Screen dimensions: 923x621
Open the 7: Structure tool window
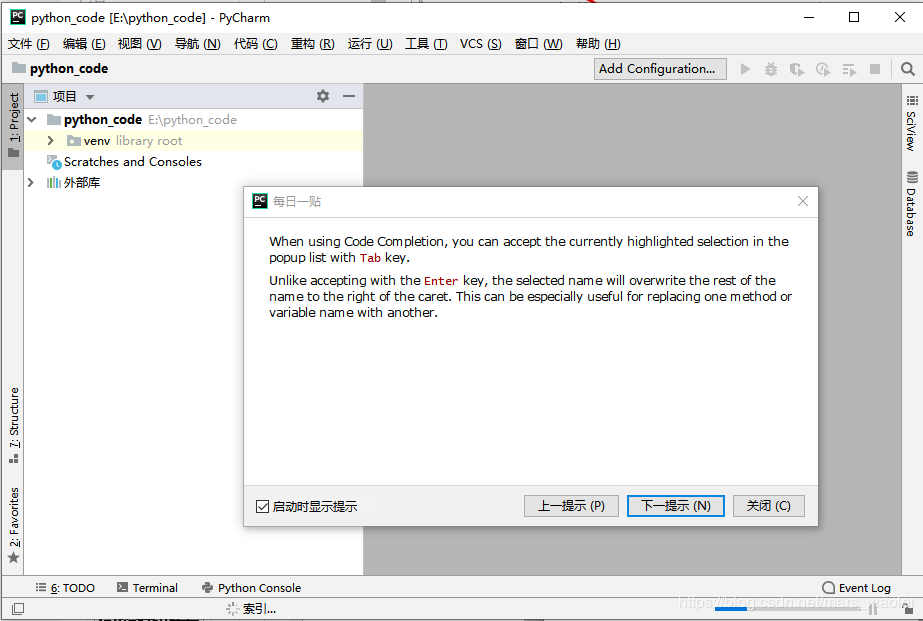tap(14, 424)
